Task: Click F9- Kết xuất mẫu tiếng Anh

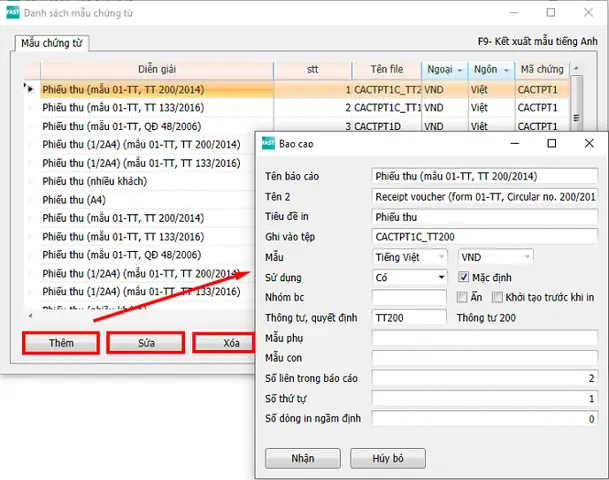Action: pyautogui.click(x=537, y=42)
